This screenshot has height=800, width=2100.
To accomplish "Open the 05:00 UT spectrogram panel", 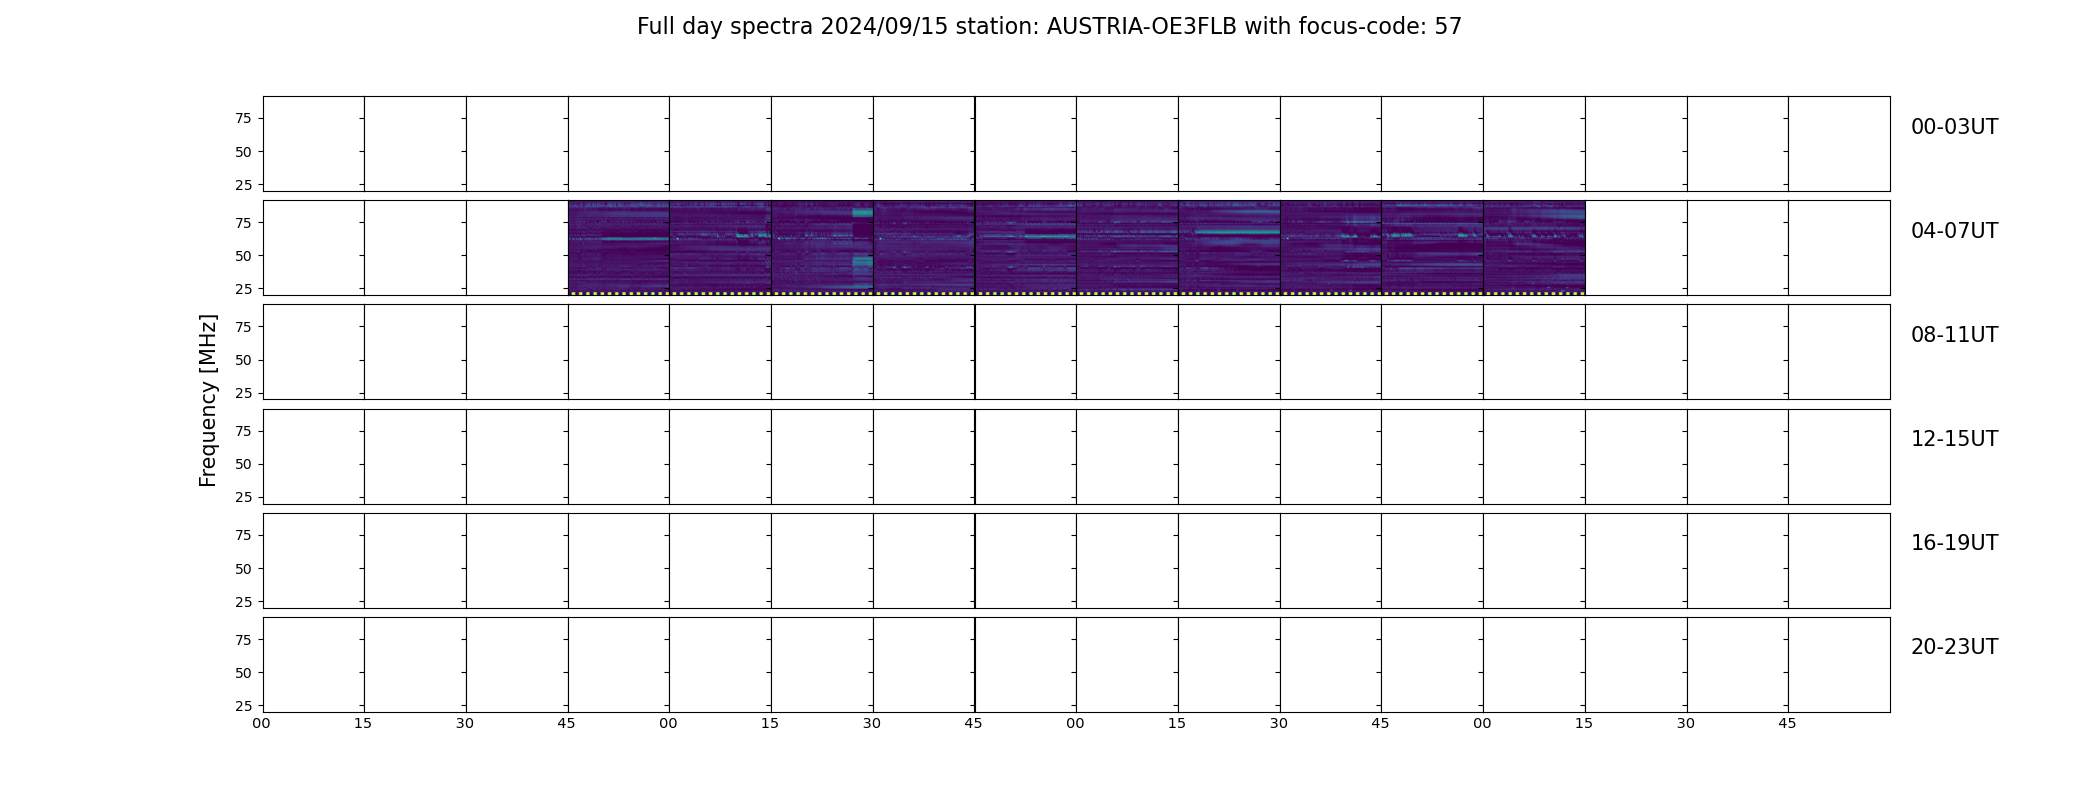I will click(720, 248).
